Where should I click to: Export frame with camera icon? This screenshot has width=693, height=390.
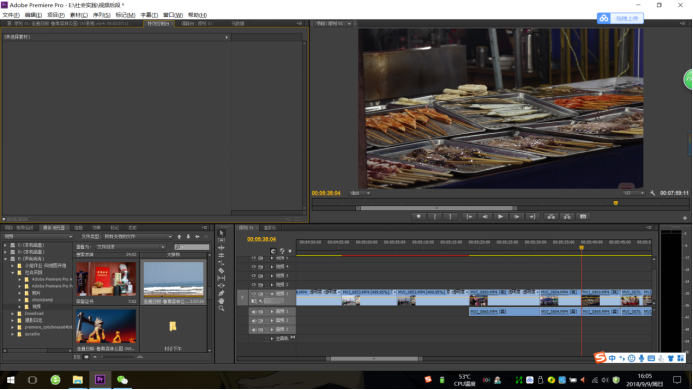click(x=583, y=217)
